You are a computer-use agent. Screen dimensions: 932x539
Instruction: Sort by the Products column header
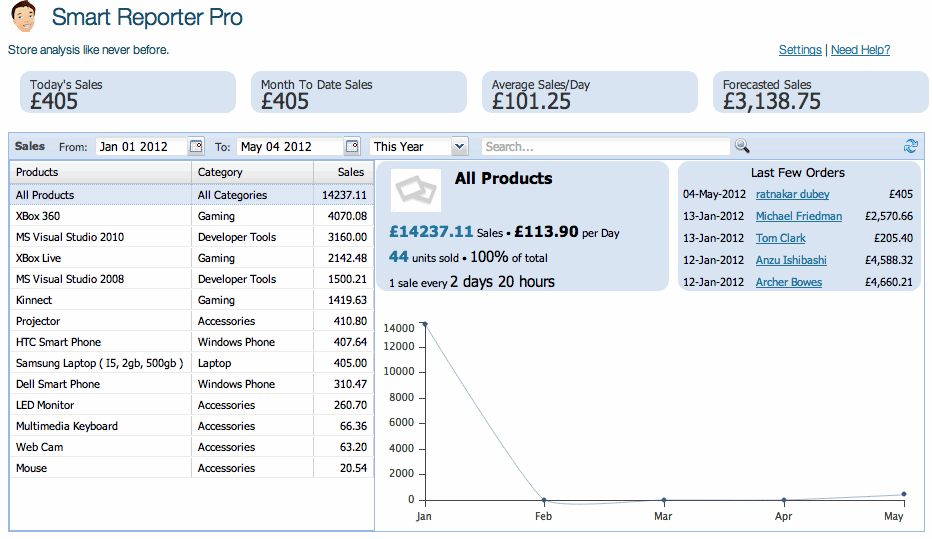point(100,173)
